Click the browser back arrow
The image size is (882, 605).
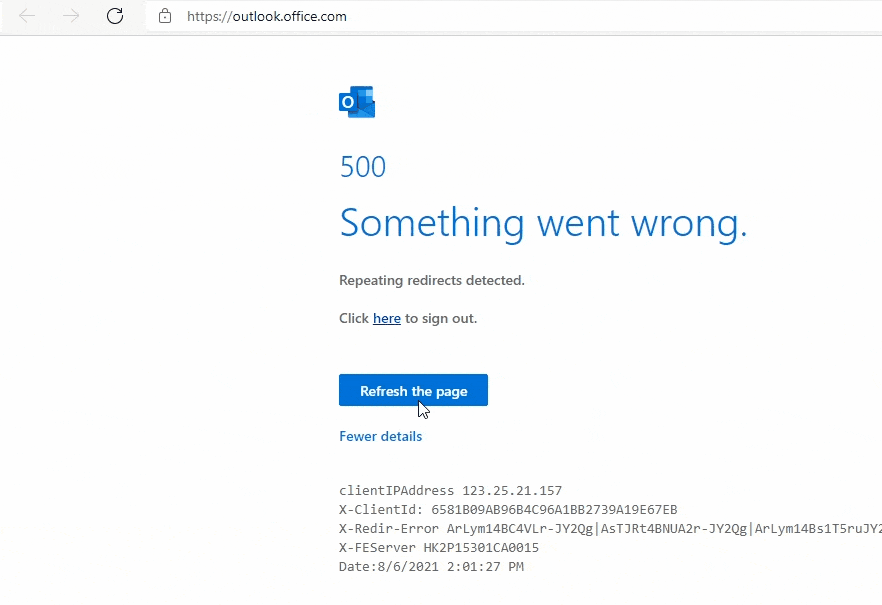point(27,16)
